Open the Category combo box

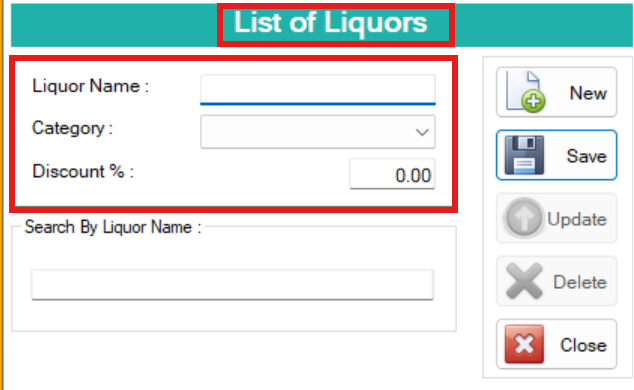[x=318, y=132]
